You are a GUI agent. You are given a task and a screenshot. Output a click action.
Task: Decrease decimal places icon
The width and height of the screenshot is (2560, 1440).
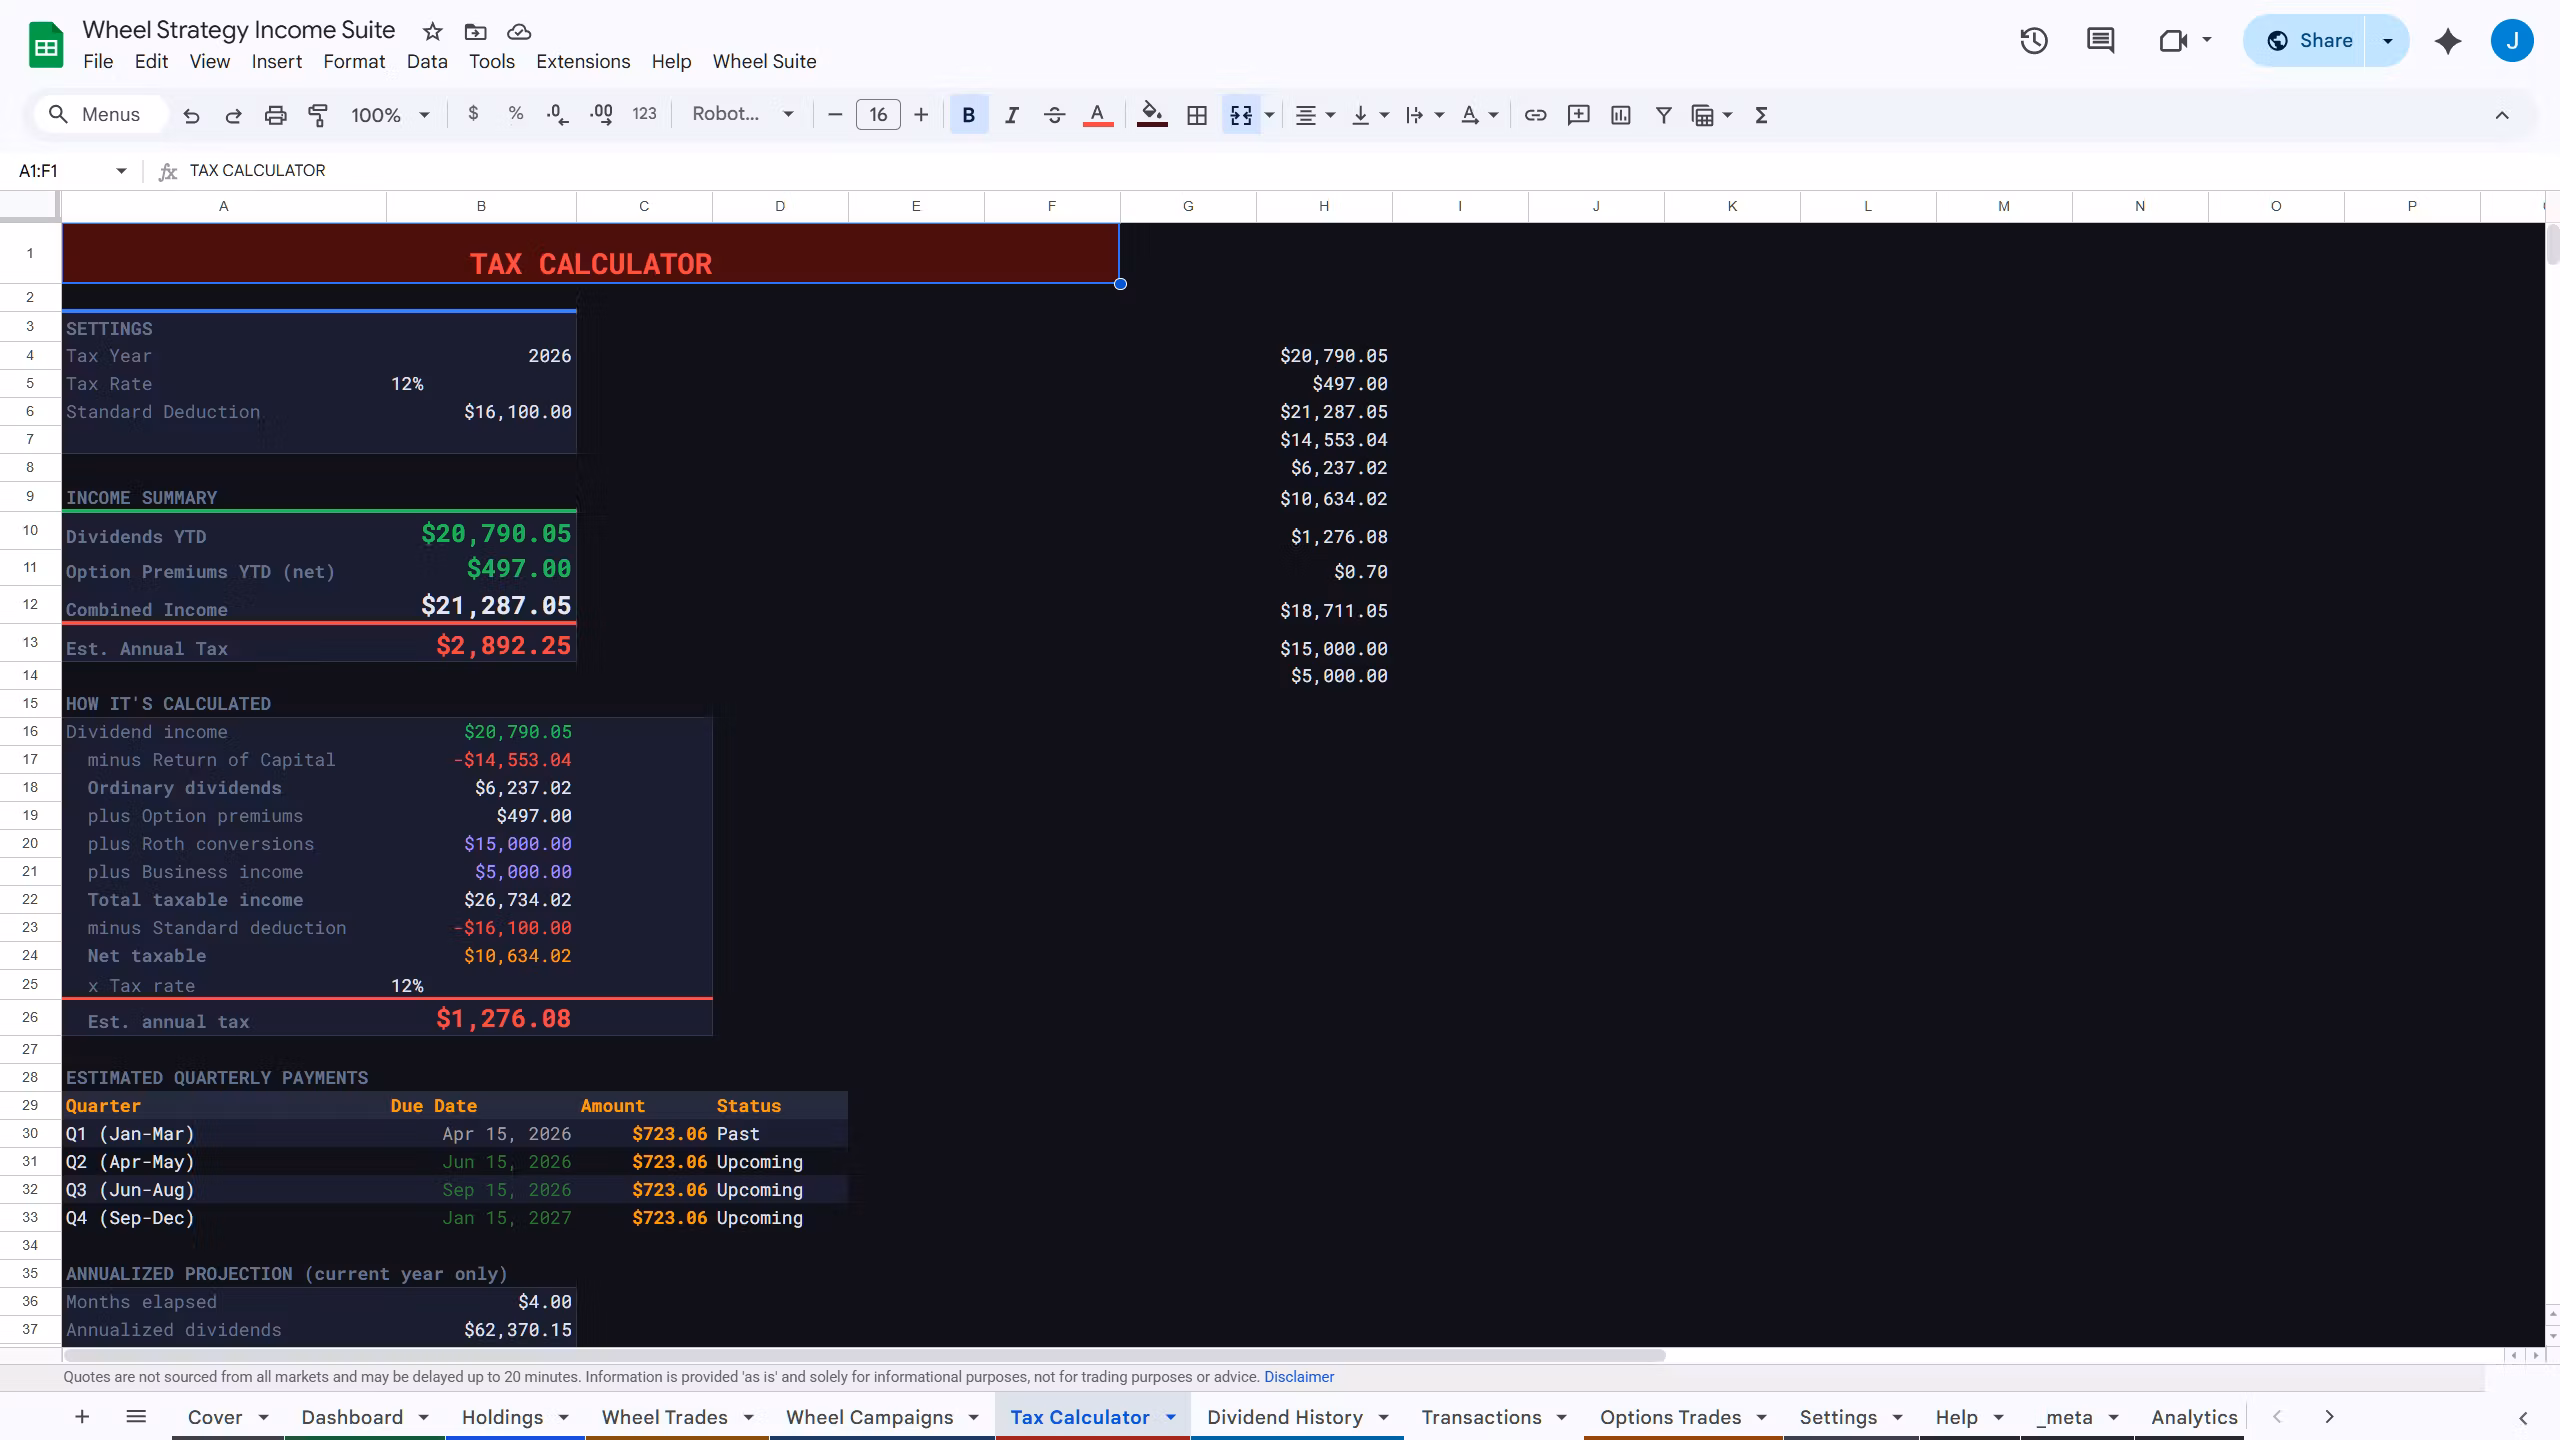click(x=558, y=115)
